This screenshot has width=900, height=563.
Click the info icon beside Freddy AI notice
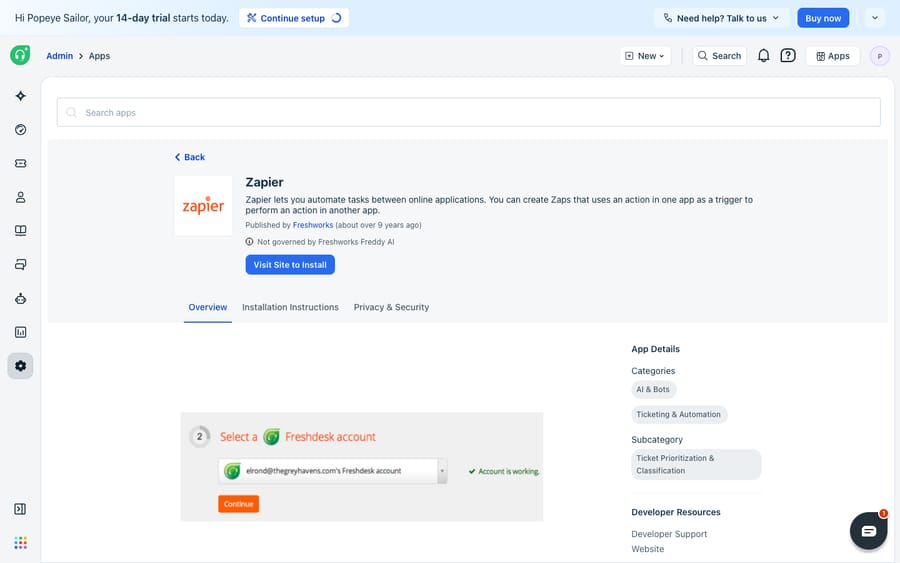(249, 242)
